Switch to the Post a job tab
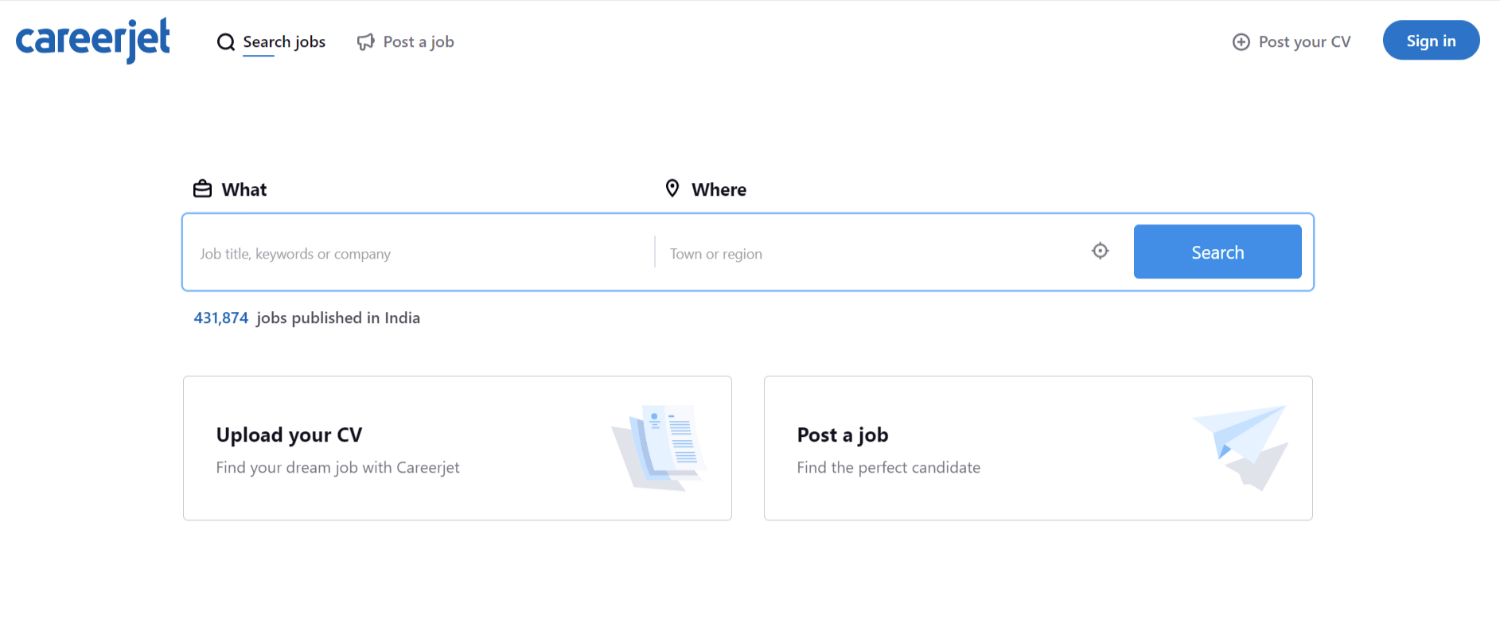 [418, 41]
